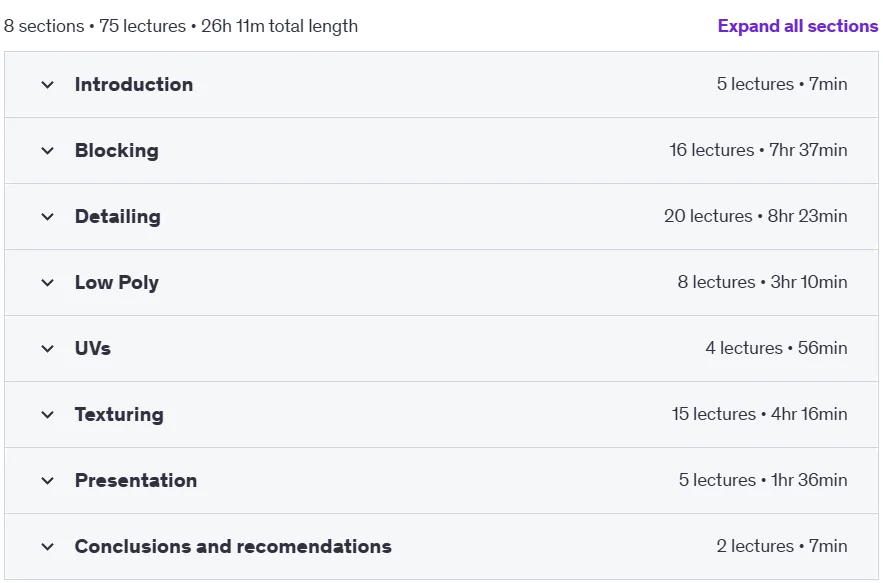The width and height of the screenshot is (883, 583).
Task: Expand the Introduction section chevron
Action: point(48,85)
